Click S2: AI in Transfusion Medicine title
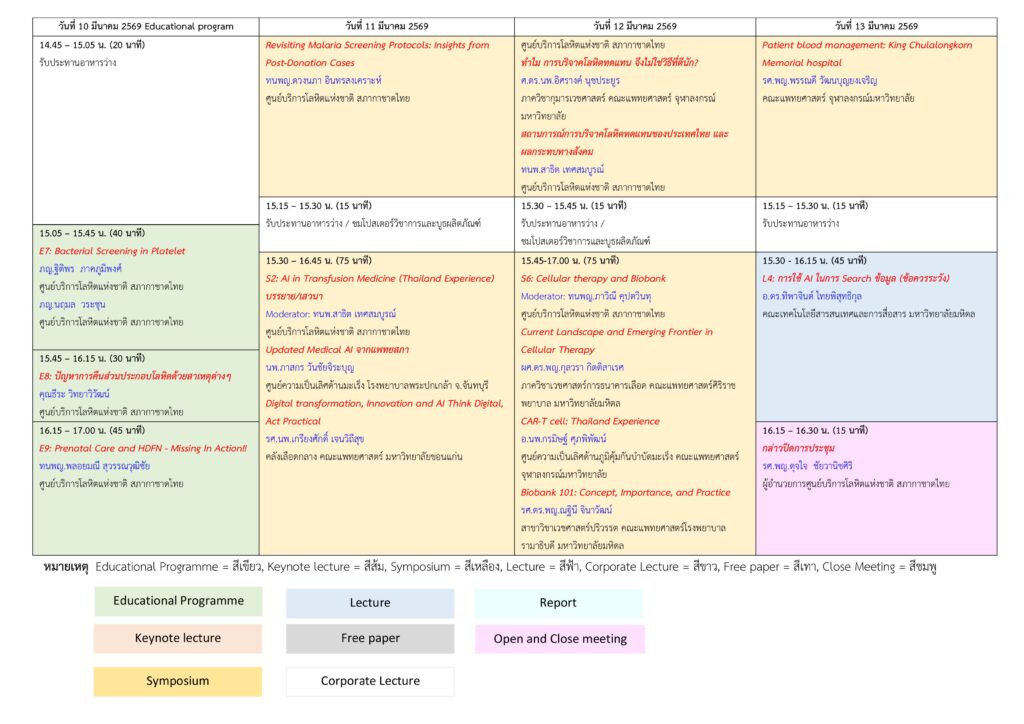The height and width of the screenshot is (724, 1024). click(x=380, y=278)
